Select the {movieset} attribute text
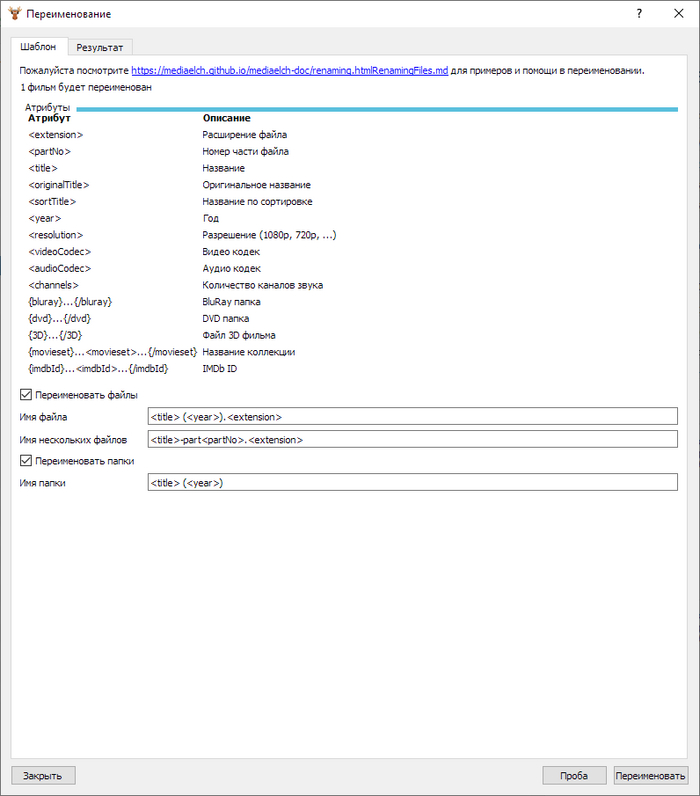700x796 pixels. [113, 352]
